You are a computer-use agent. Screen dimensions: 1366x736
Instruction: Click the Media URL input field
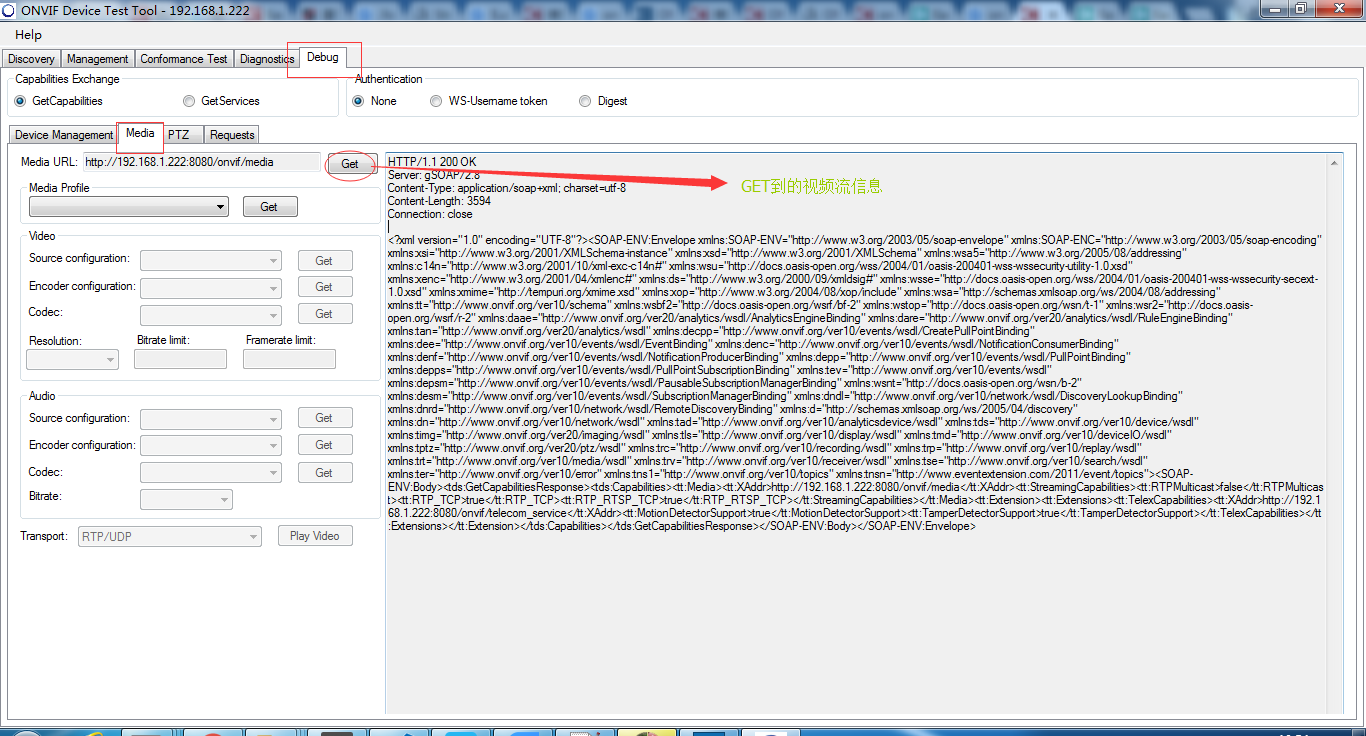201,162
